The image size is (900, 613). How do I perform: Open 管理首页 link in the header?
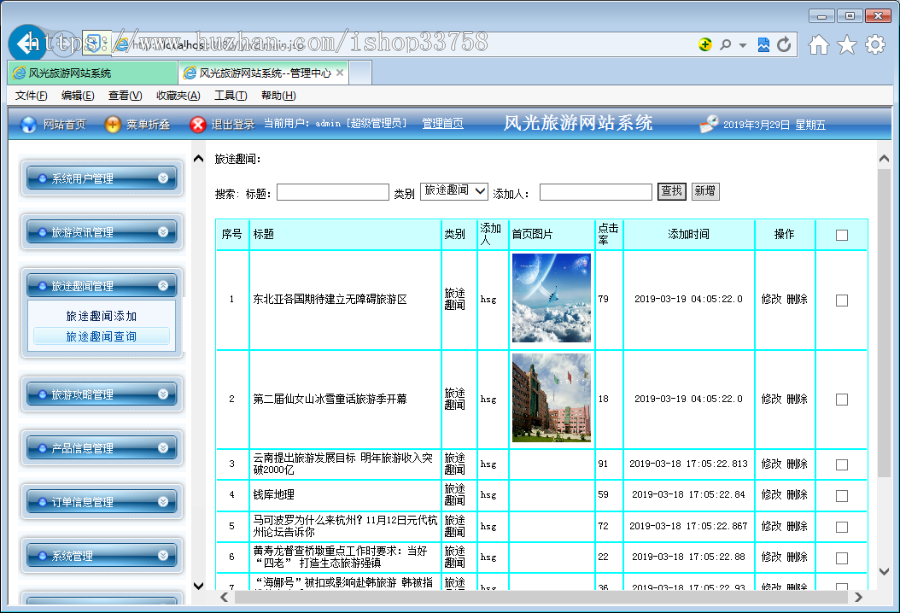coord(442,124)
